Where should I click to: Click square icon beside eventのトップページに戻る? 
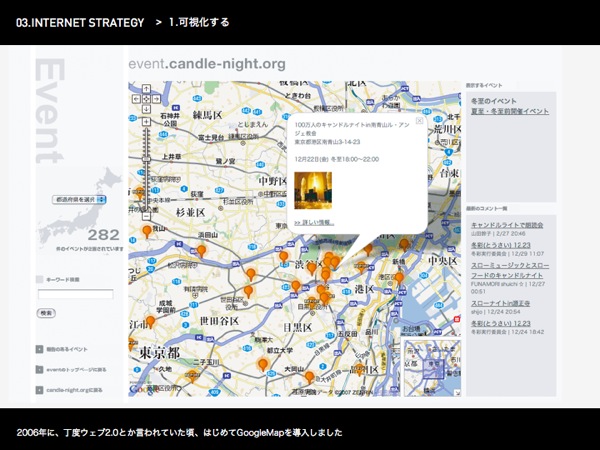click(39, 369)
